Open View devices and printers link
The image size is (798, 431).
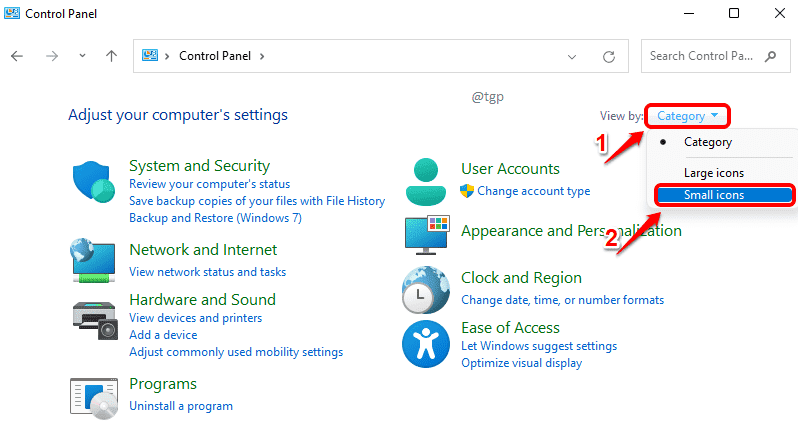[196, 318]
